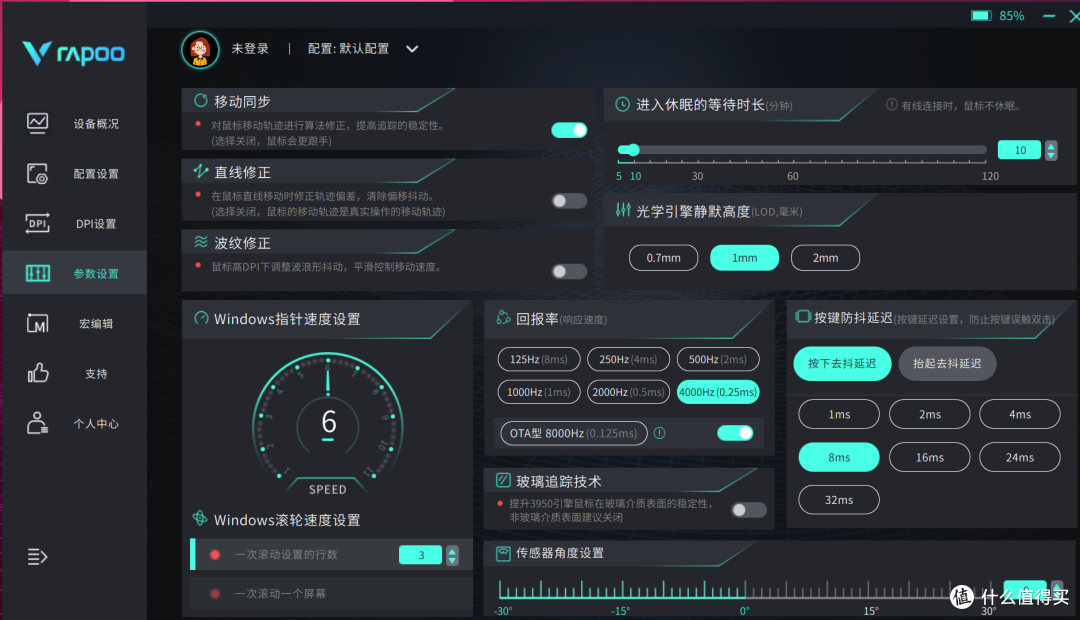Choose 4ms debounce delay
The image size is (1080, 620).
coord(1020,414)
